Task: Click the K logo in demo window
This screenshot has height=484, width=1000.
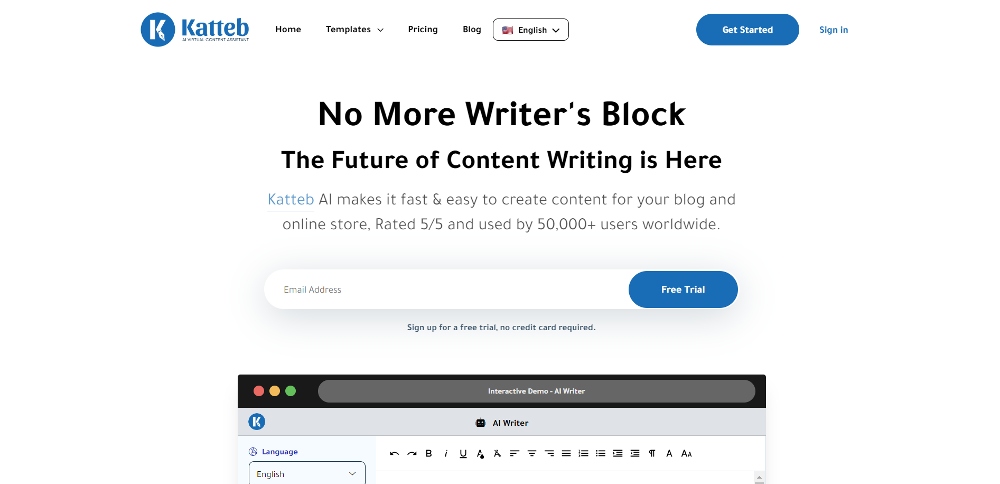Action: tap(256, 422)
